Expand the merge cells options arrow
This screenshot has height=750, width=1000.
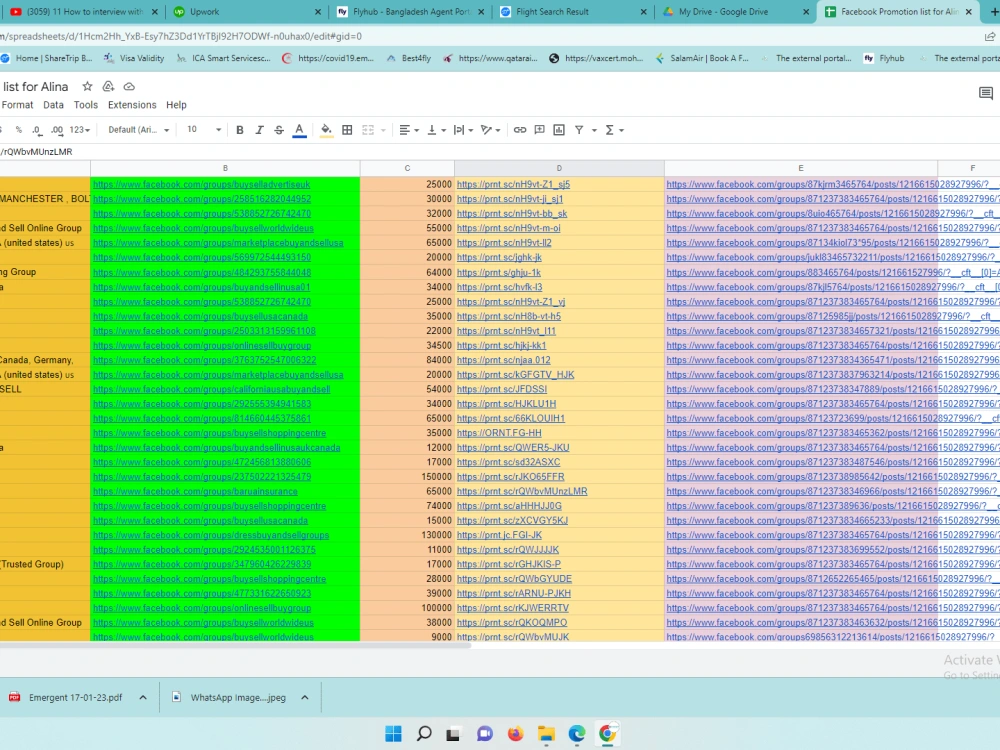pos(383,130)
